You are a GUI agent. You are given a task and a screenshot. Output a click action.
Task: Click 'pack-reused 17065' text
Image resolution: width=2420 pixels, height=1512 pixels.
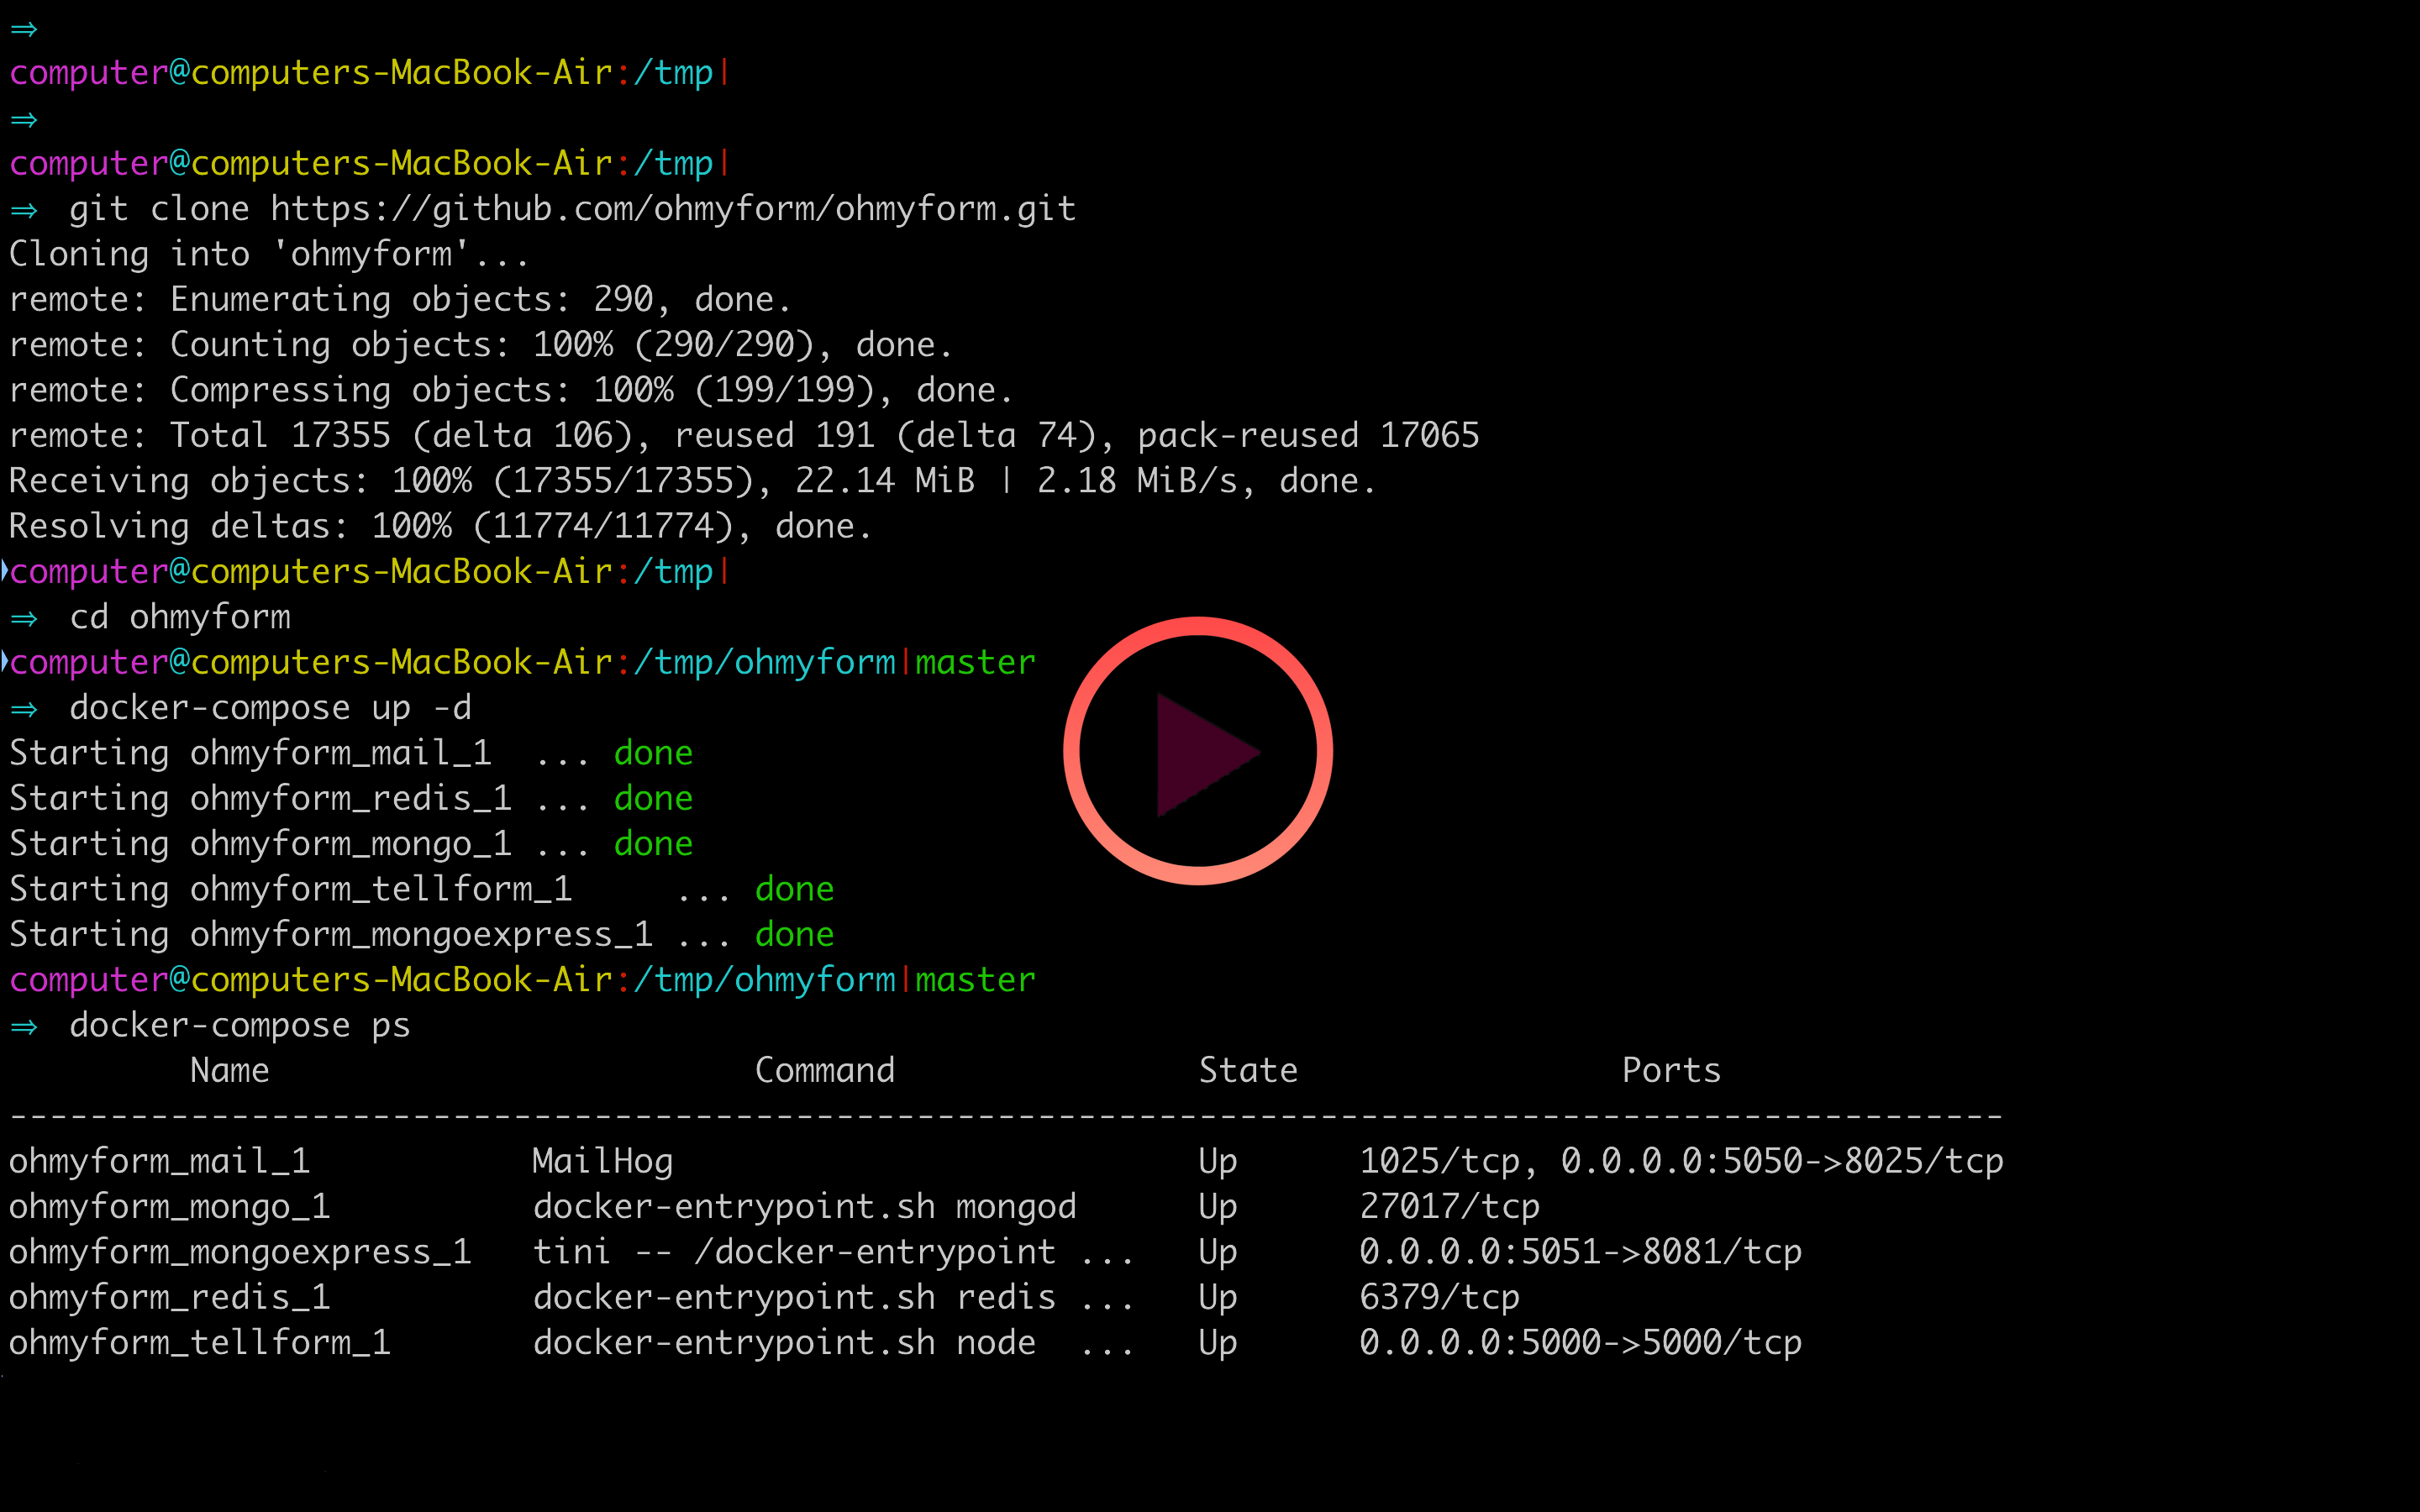point(1308,435)
